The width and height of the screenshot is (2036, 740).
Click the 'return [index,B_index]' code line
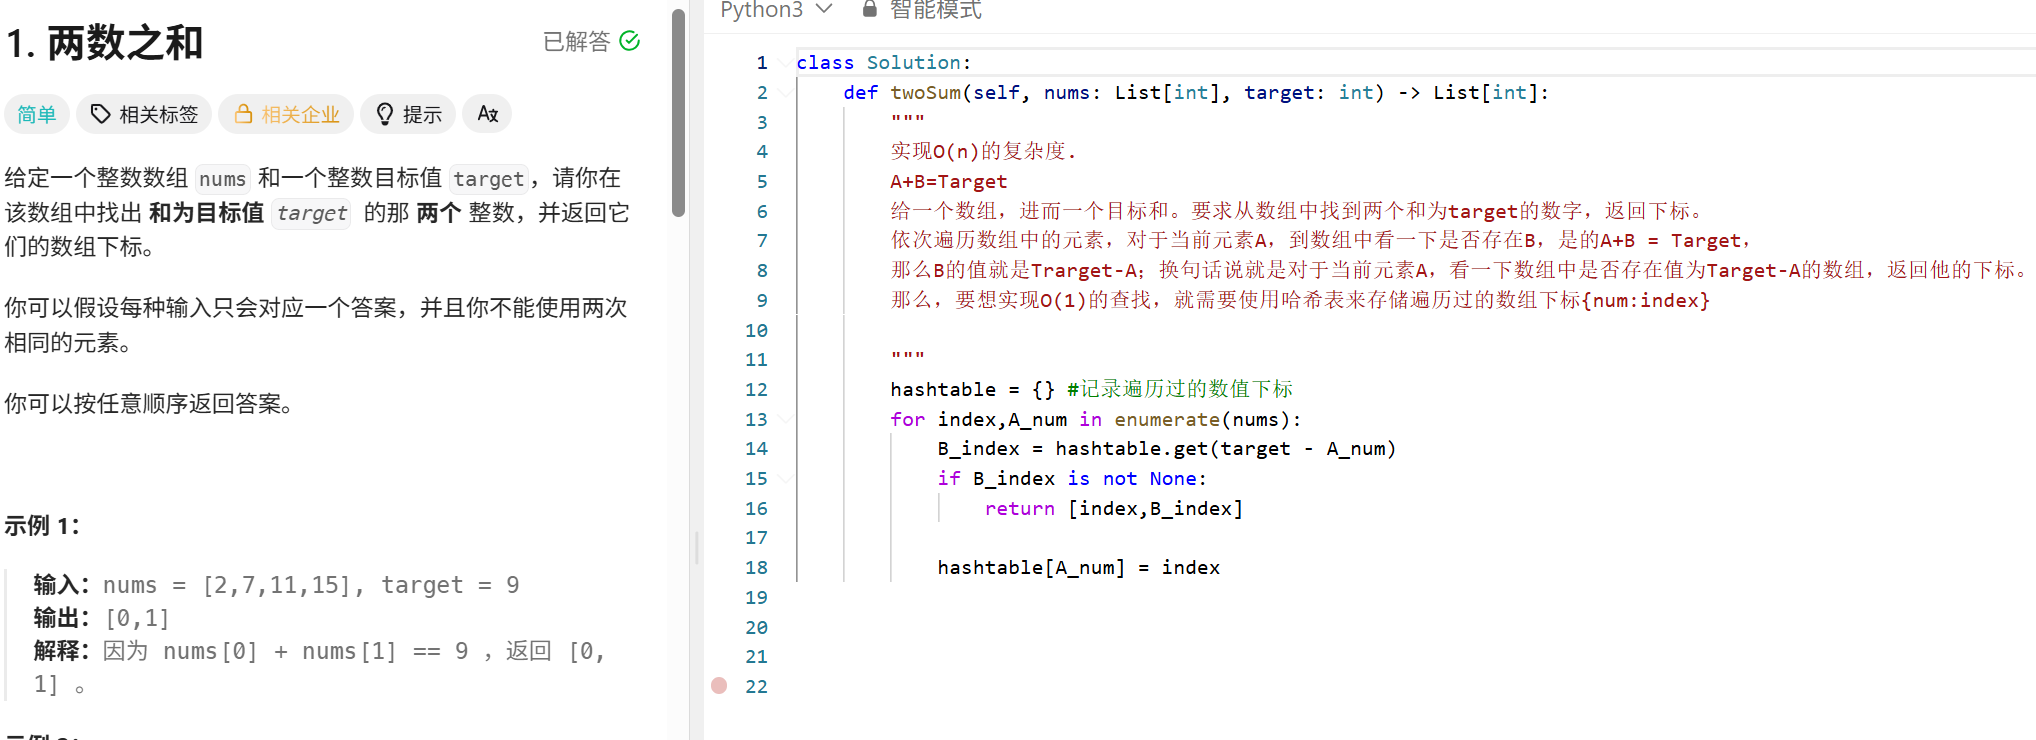tap(1113, 509)
